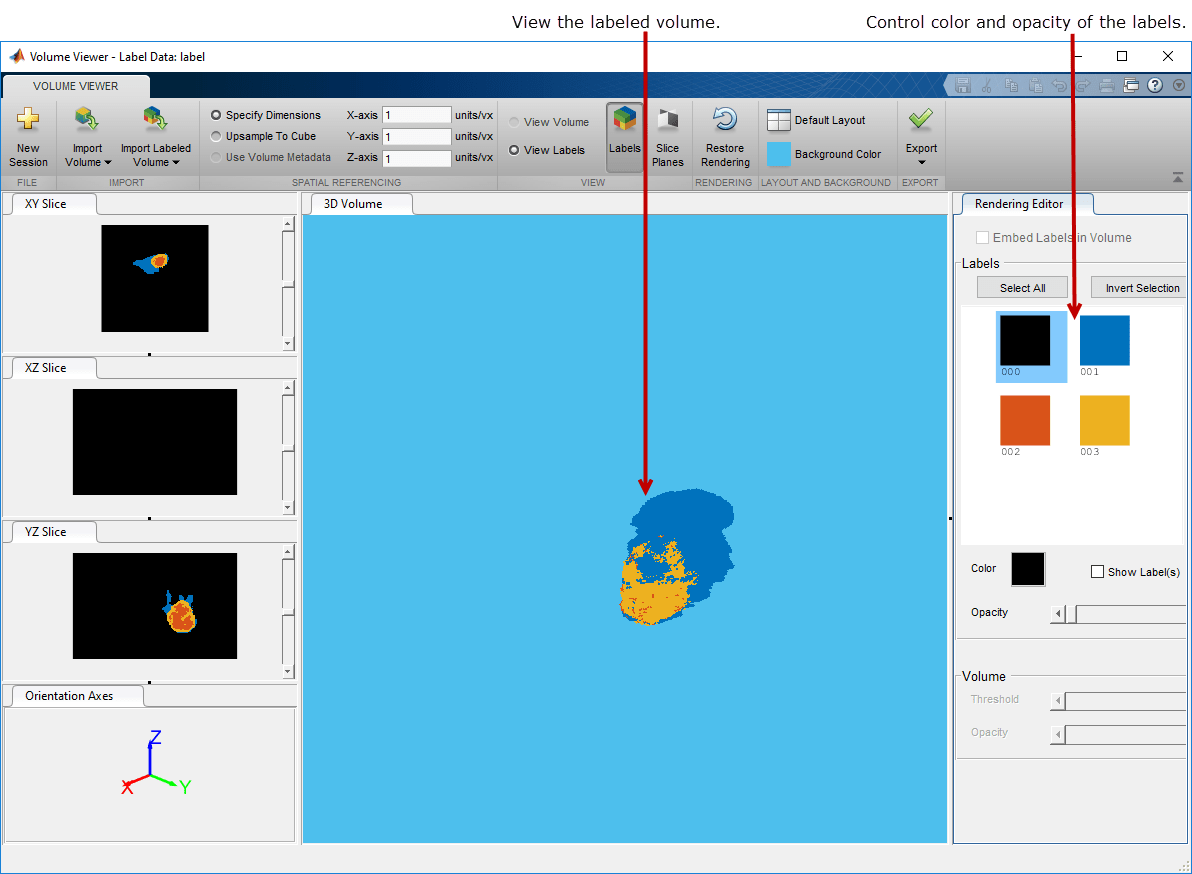
Task: Click the undo icon in quick toolbar
Action: (1059, 85)
